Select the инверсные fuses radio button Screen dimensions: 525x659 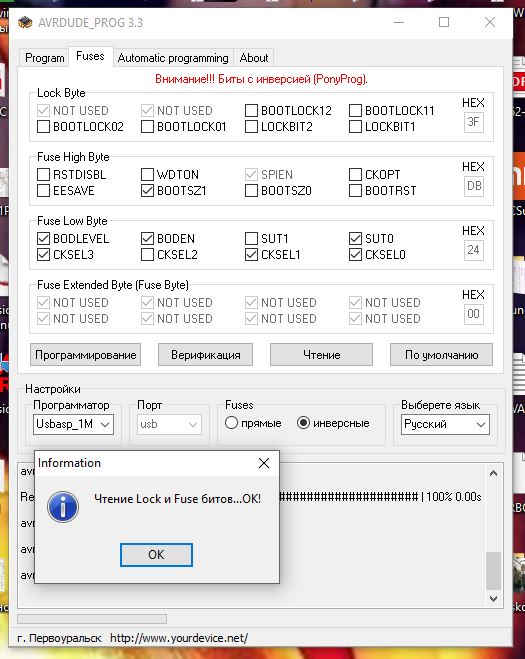(x=303, y=423)
